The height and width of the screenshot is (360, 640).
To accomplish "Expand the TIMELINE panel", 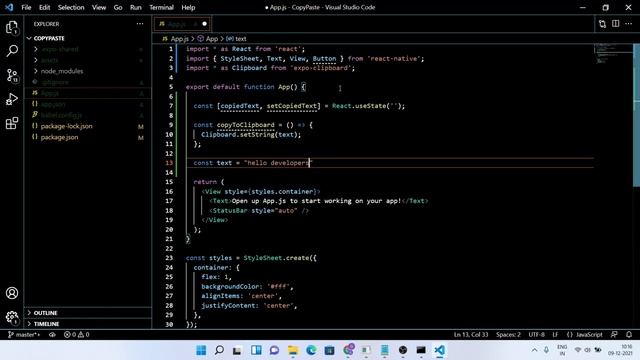I will (87, 324).
